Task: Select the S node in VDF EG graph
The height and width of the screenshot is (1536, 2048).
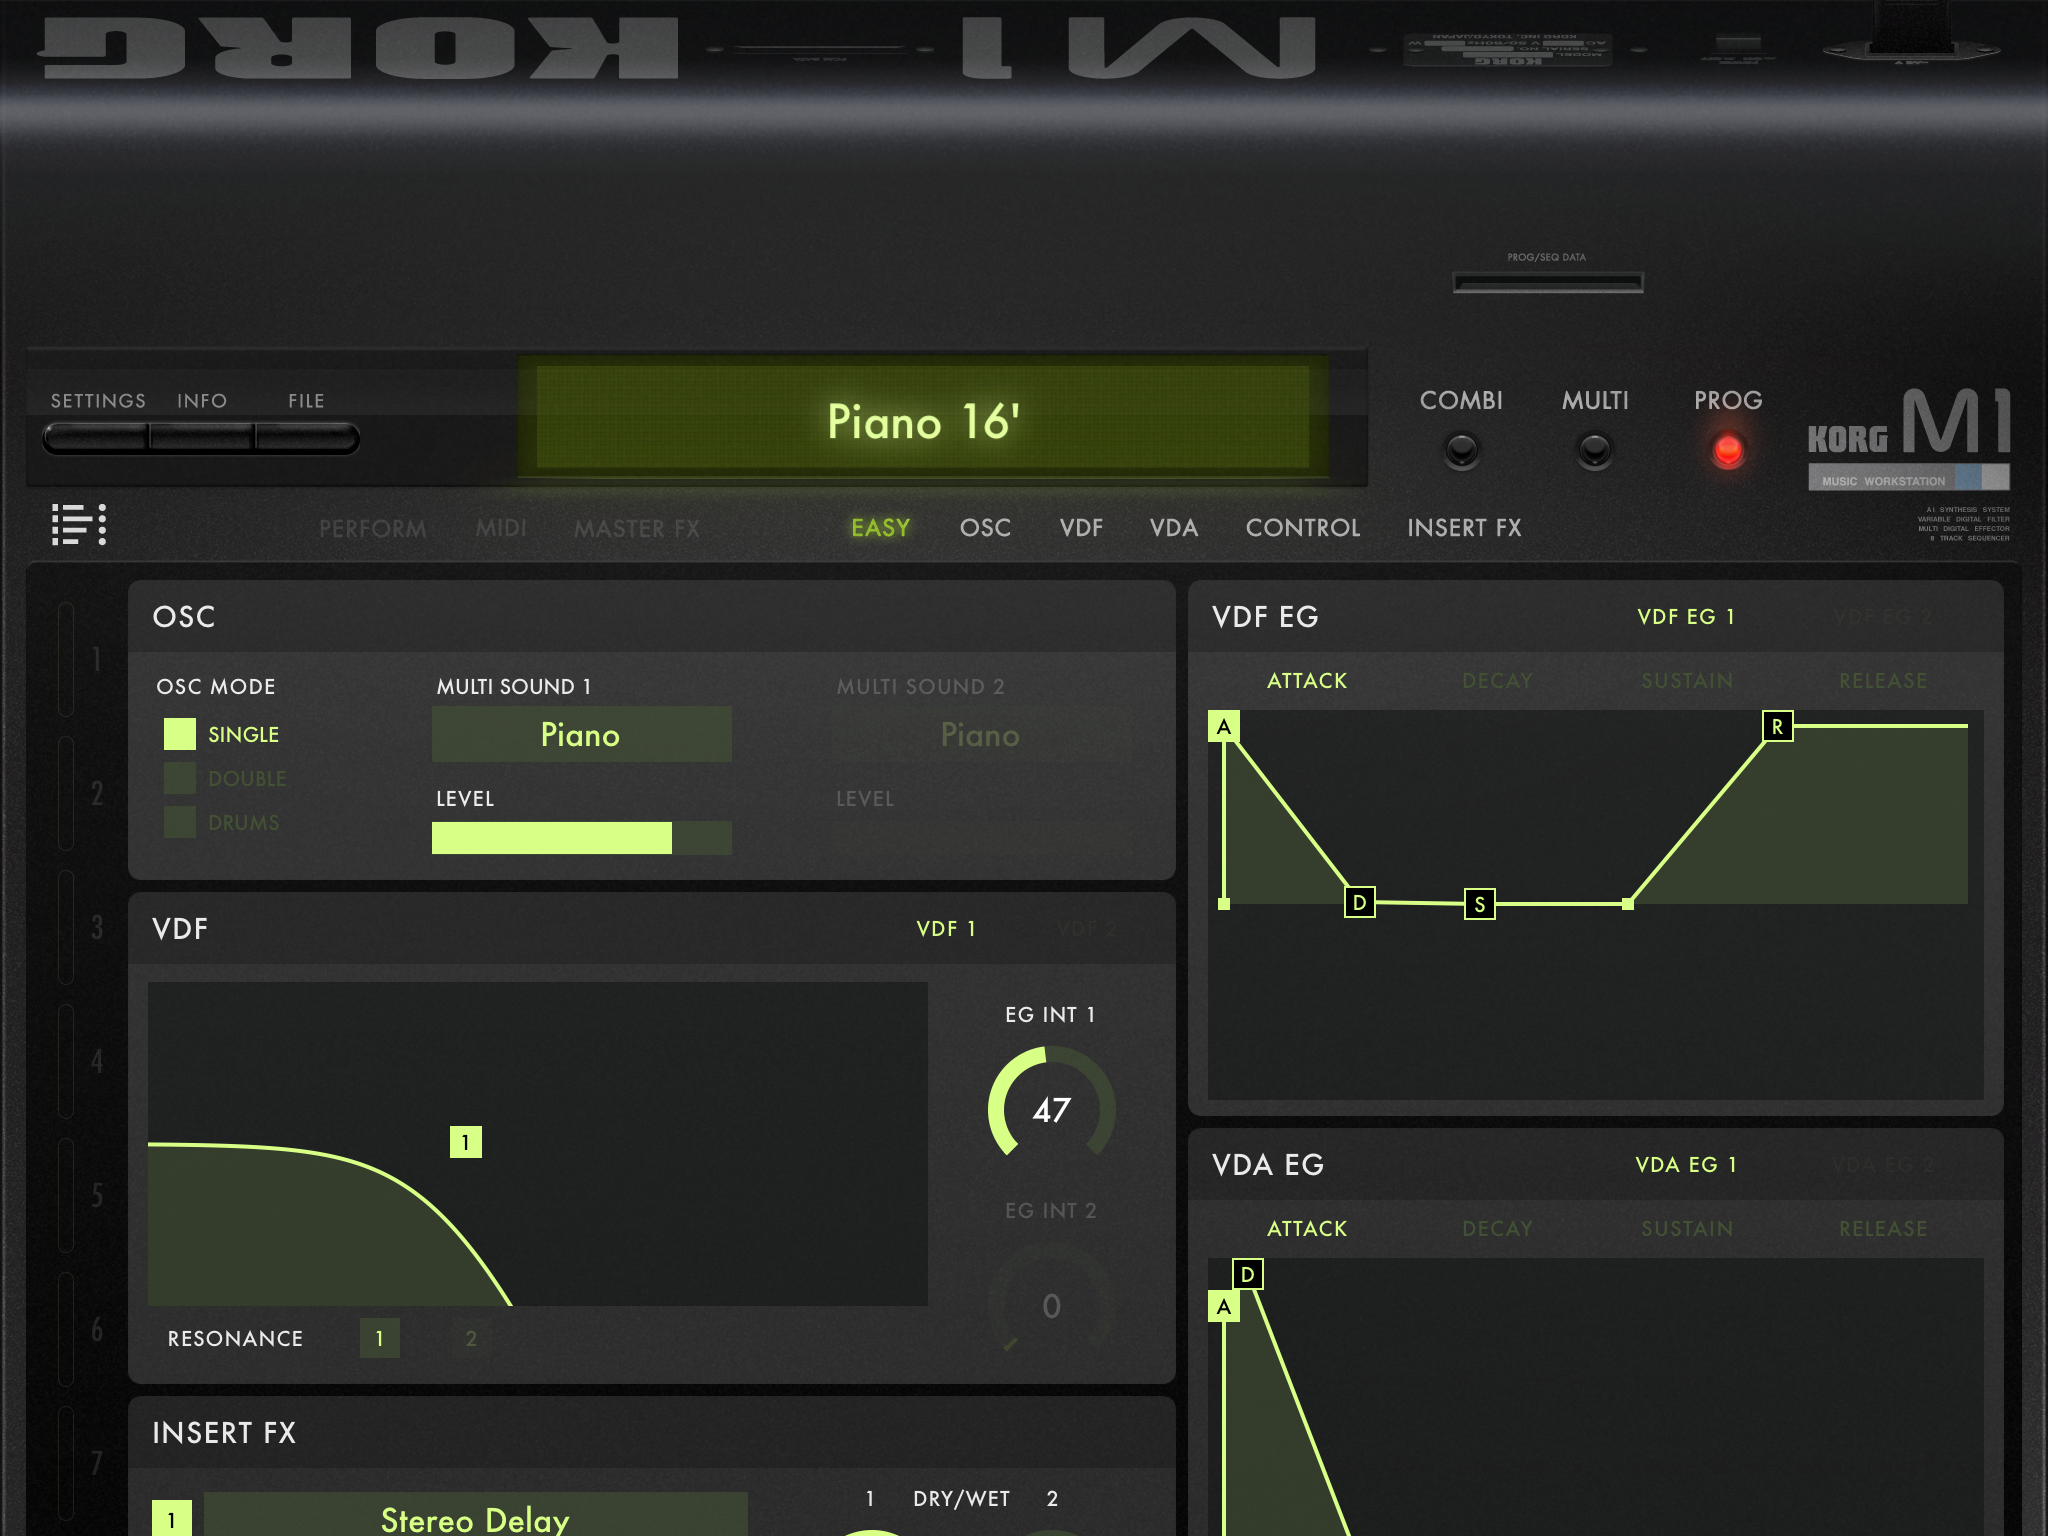Action: (x=1479, y=904)
